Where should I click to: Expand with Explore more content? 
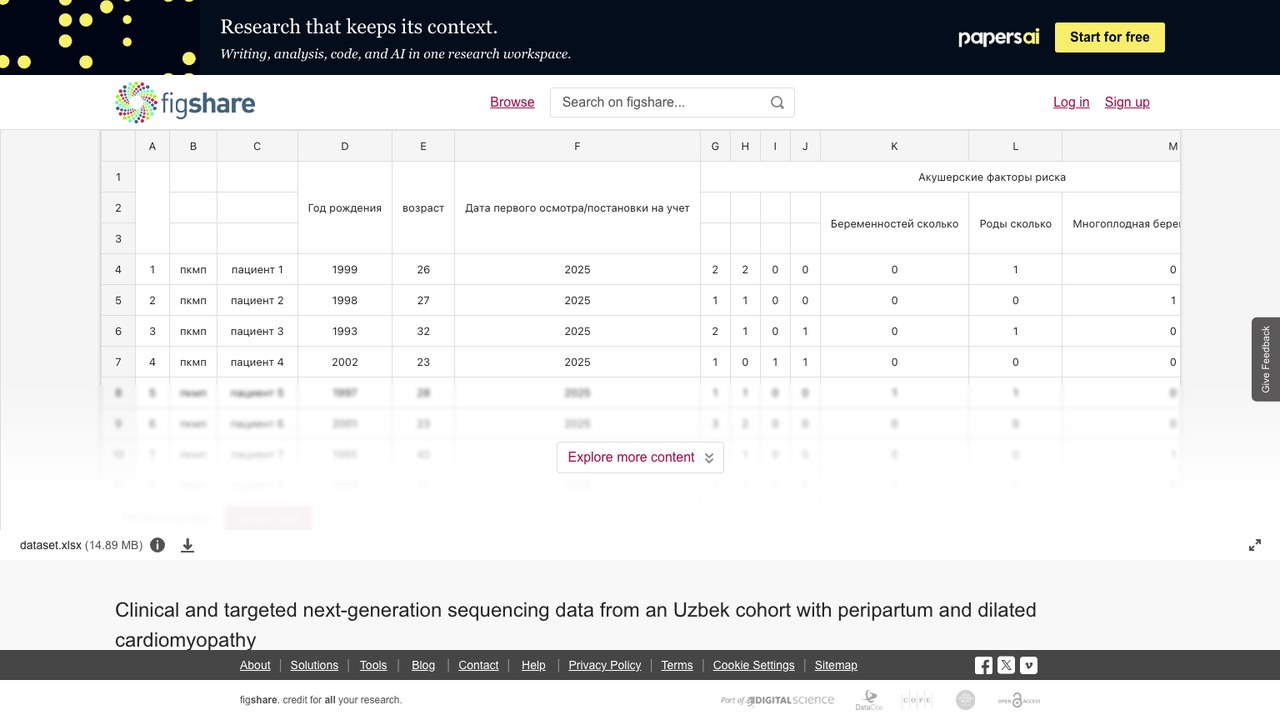(x=640, y=457)
